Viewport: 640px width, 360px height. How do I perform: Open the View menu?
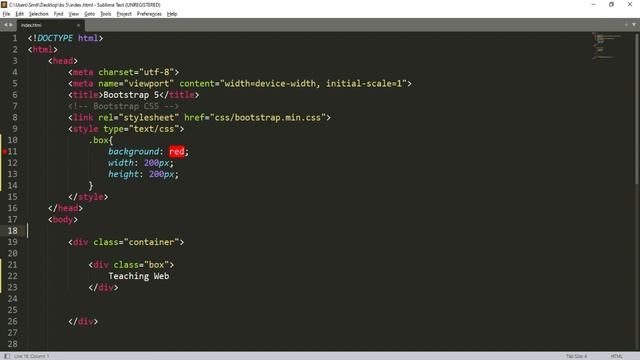click(73, 14)
